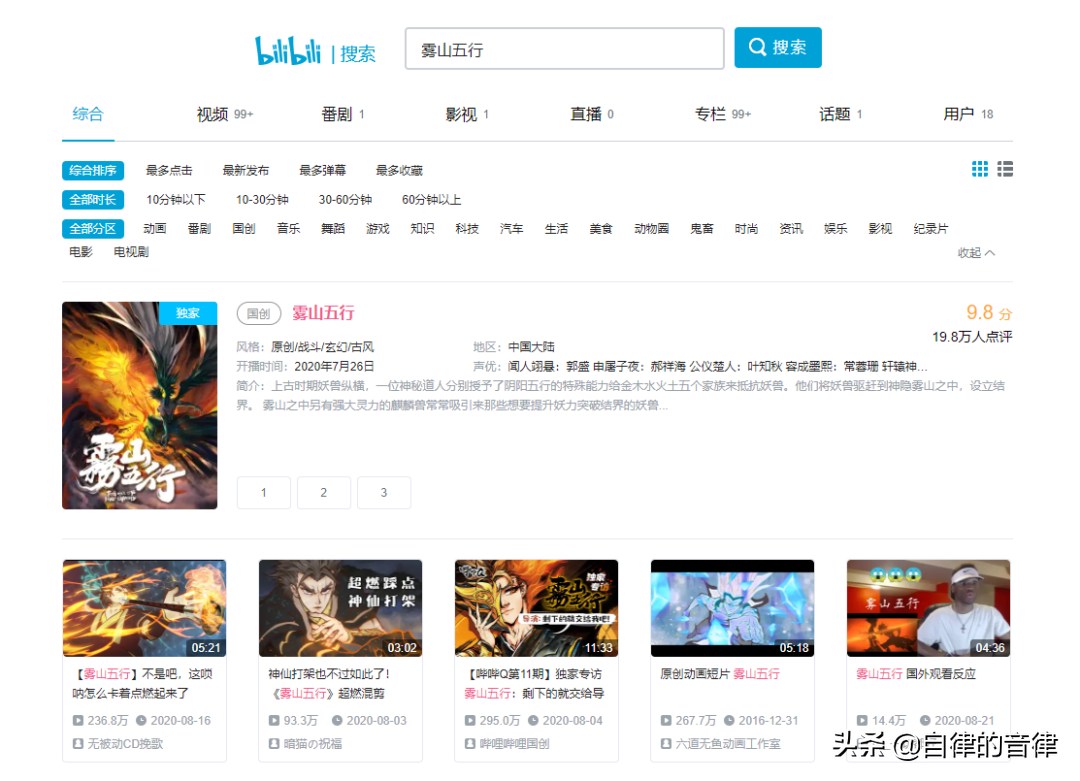Filter by 电影 category
The height and width of the screenshot is (781, 1080).
81,252
